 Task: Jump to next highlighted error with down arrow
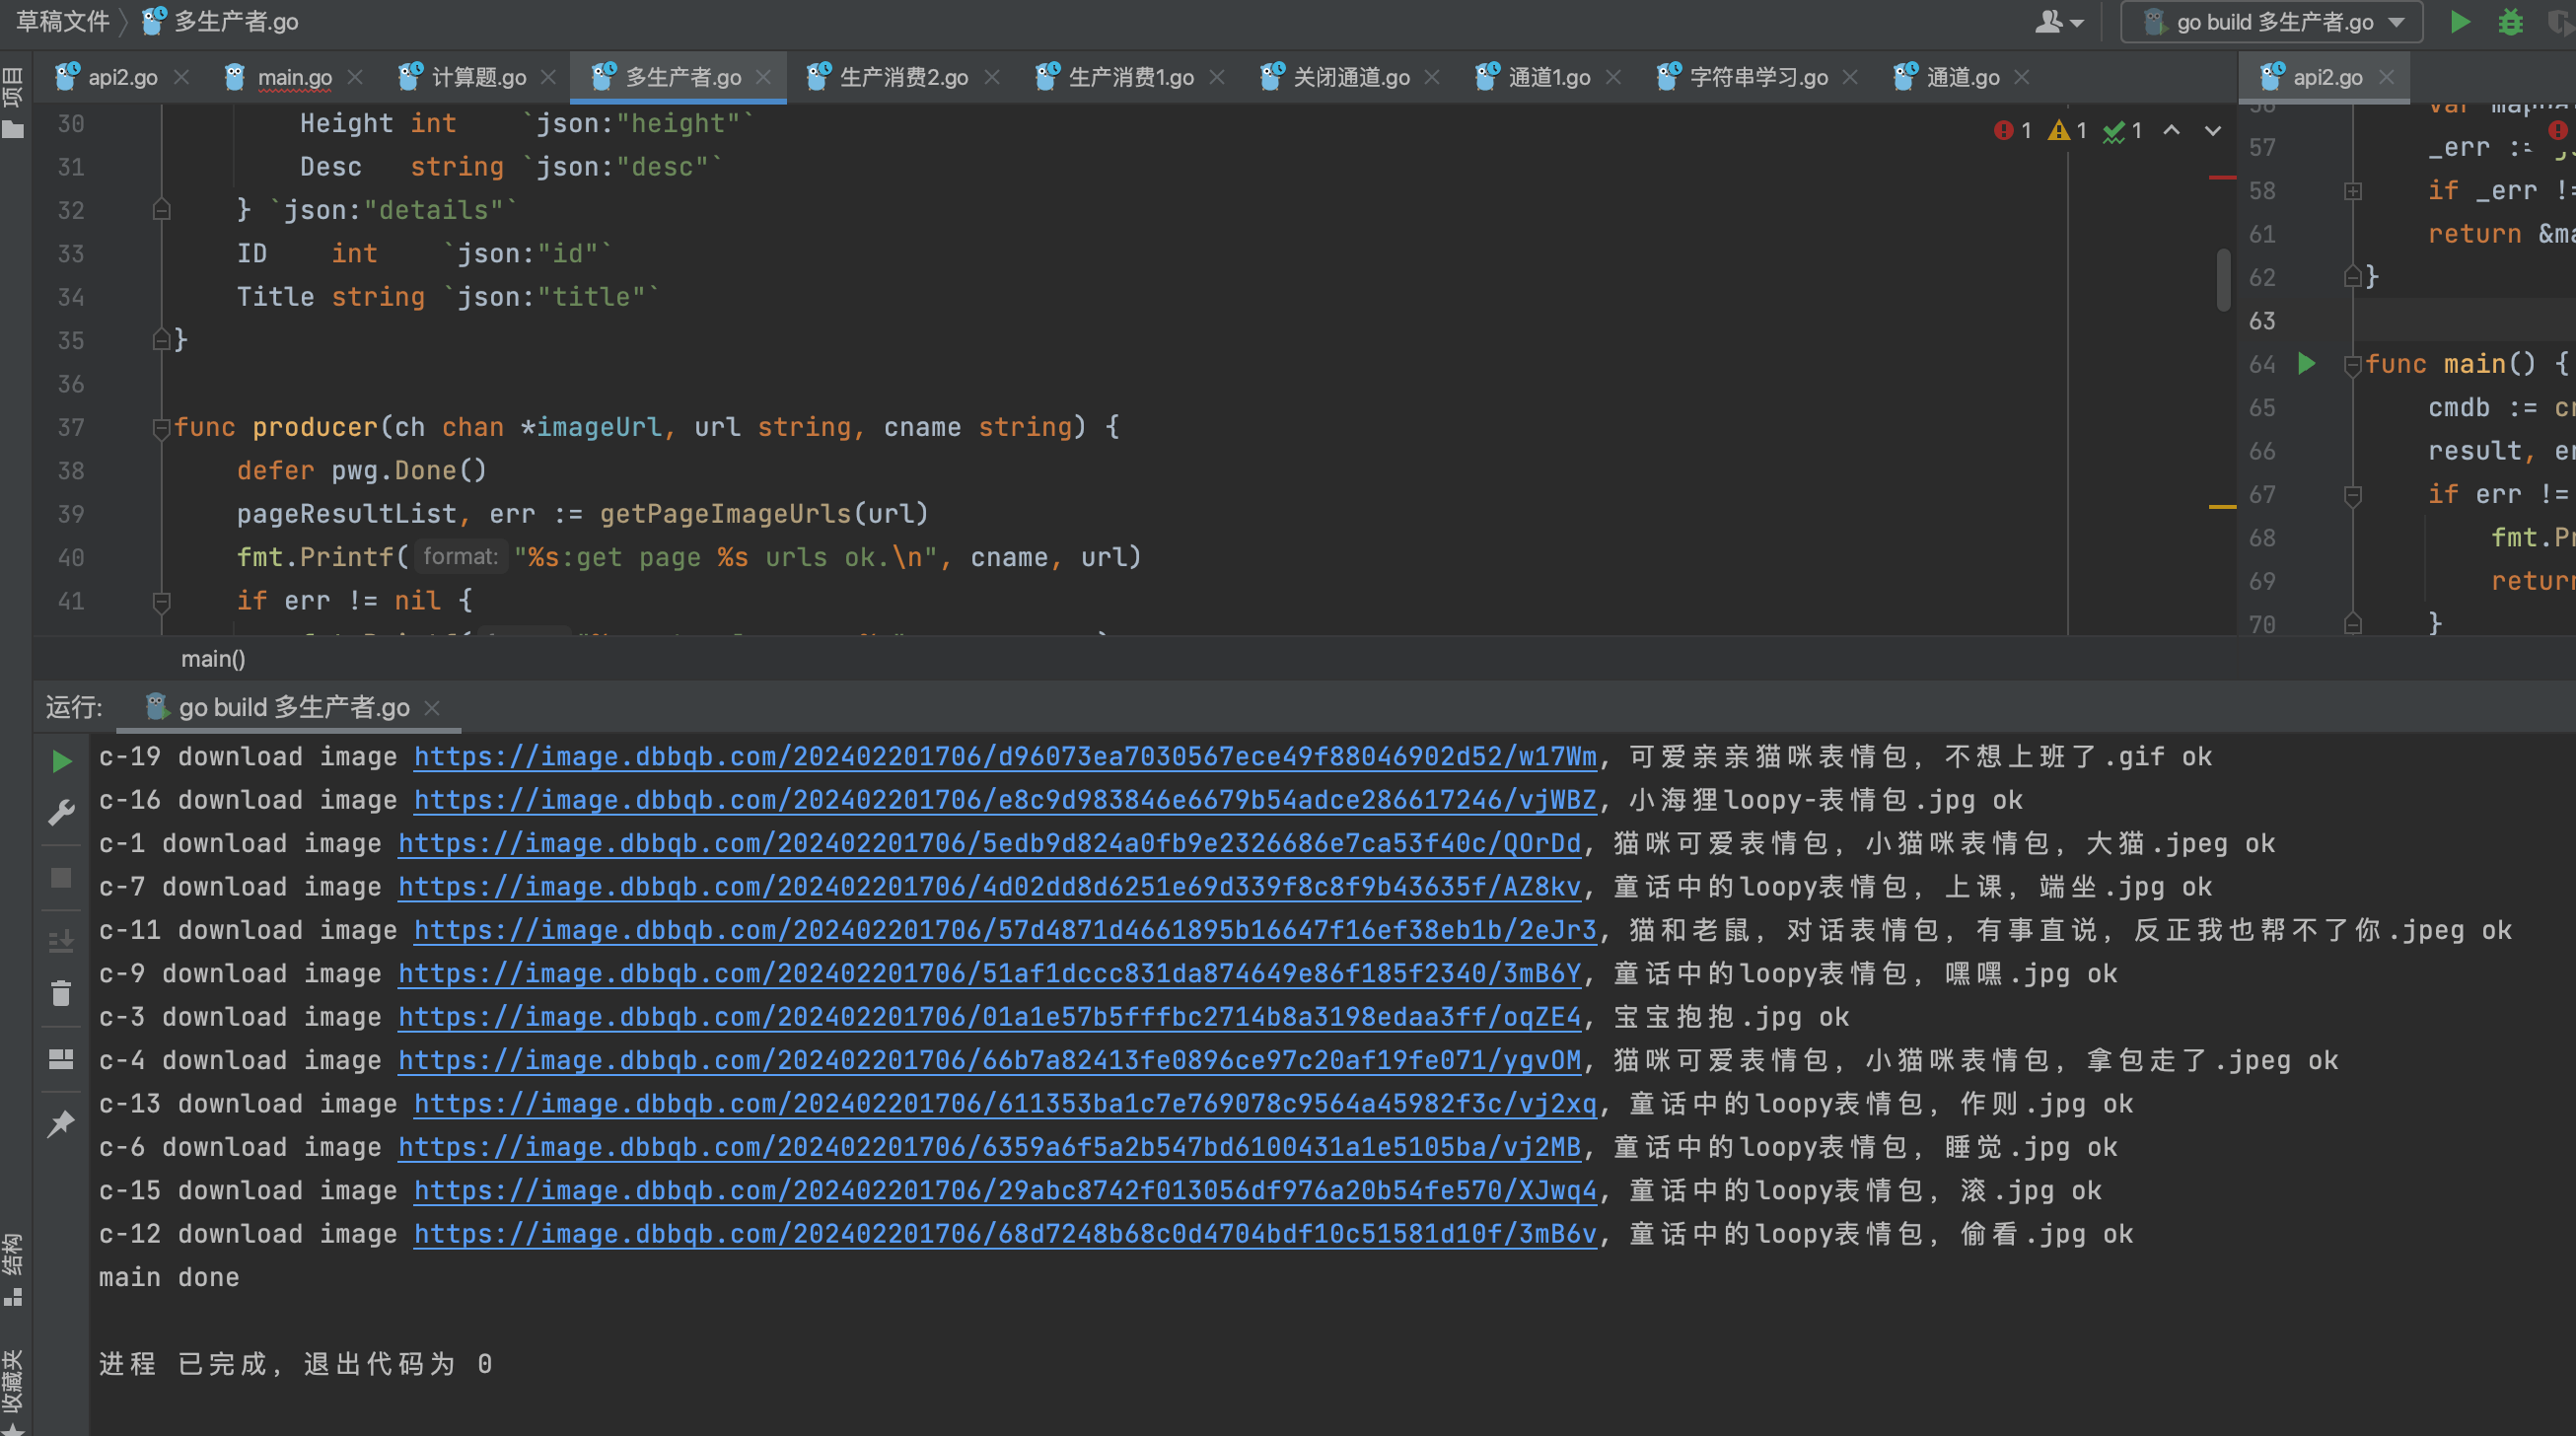click(2213, 130)
